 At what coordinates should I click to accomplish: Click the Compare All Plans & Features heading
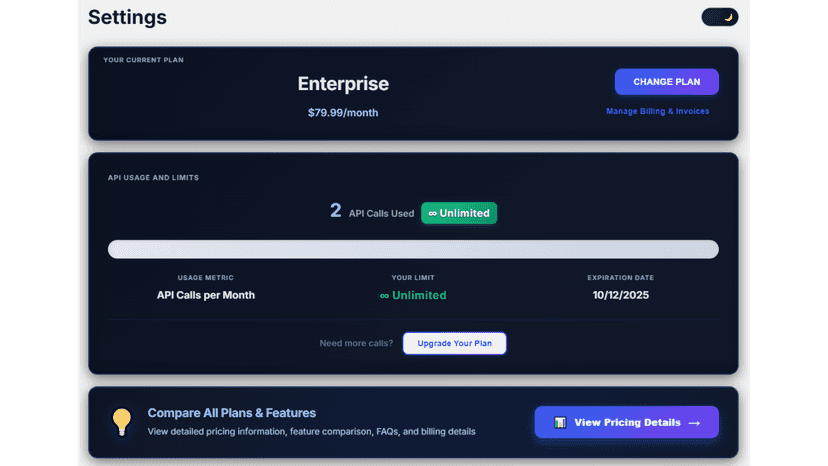pos(231,413)
